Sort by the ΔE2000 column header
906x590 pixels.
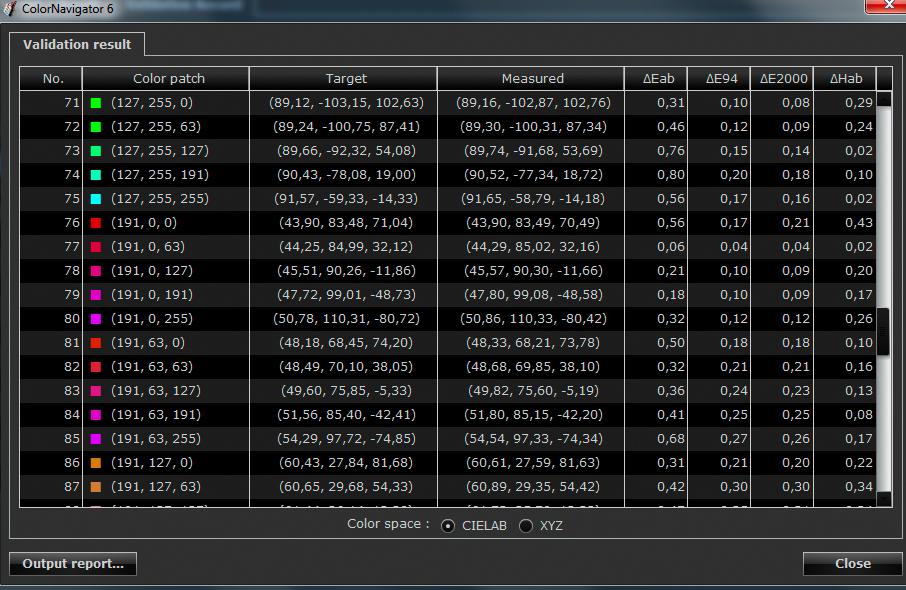pyautogui.click(x=782, y=79)
